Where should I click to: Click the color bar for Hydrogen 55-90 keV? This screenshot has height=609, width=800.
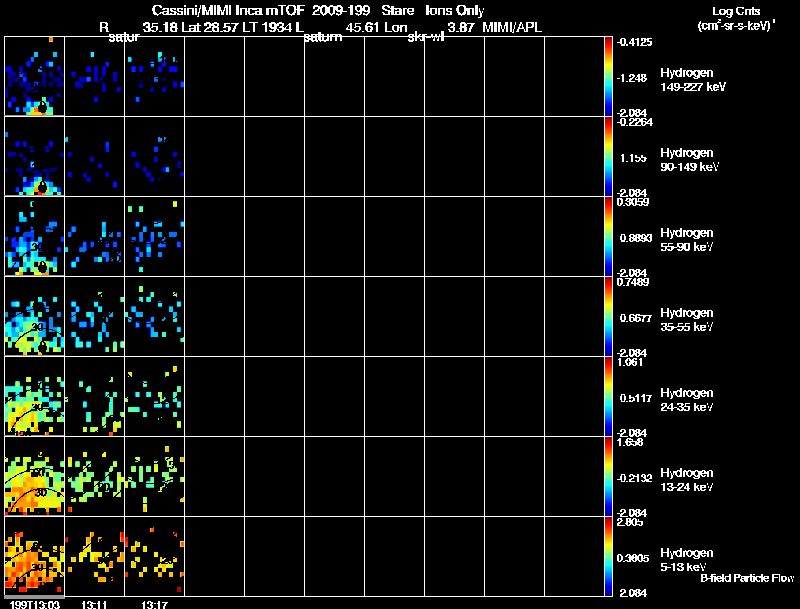pyautogui.click(x=608, y=236)
